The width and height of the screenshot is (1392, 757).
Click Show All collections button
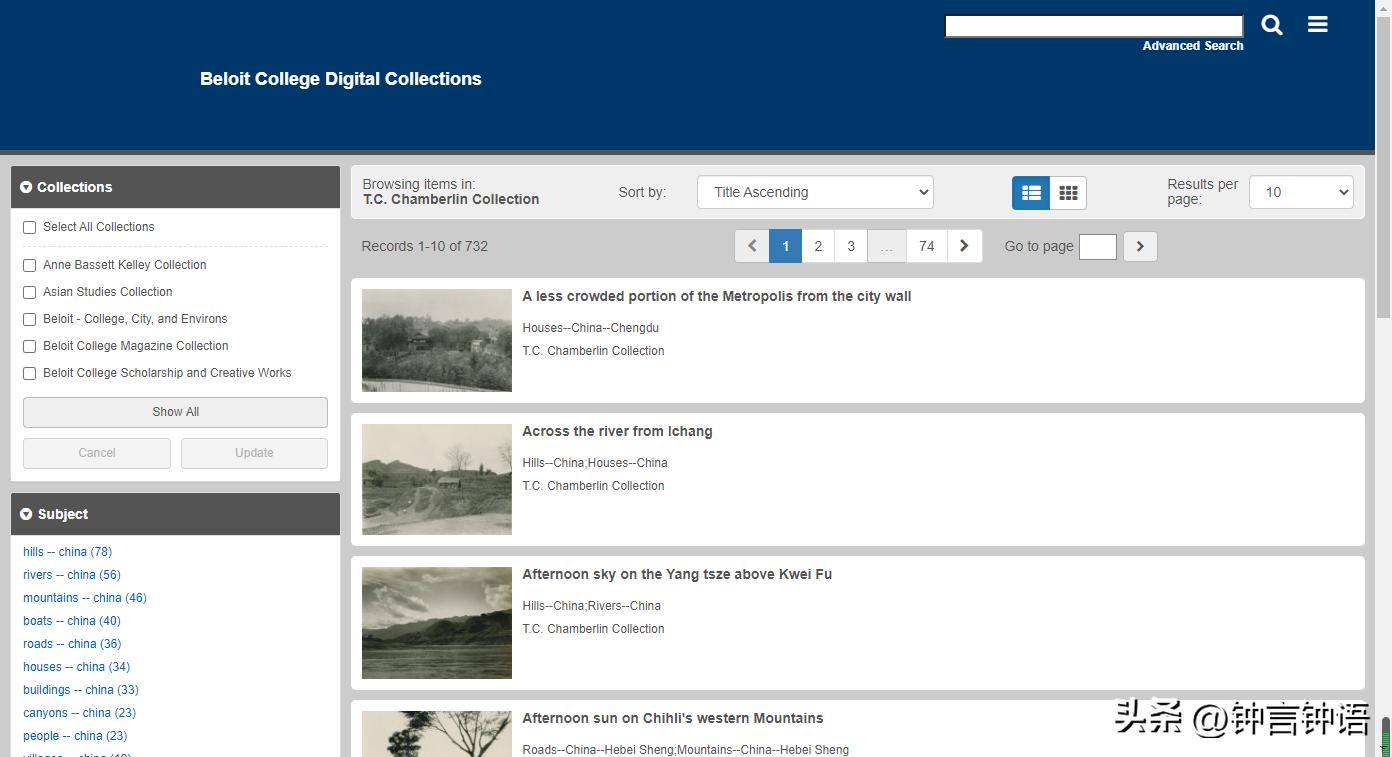(175, 412)
